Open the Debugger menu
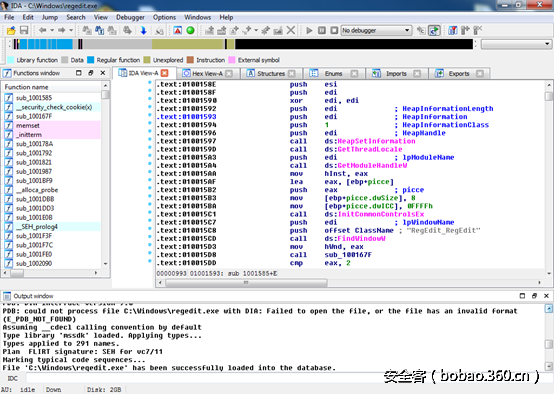Viewport: 554px width, 394px height. click(x=130, y=17)
